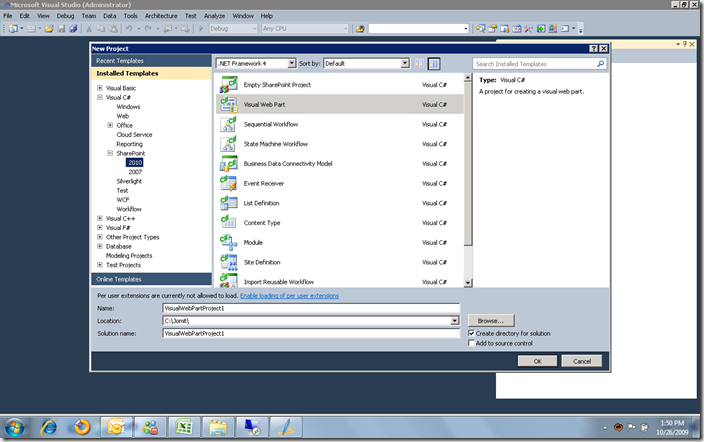Open the Sort by Default dropdown

click(x=405, y=63)
